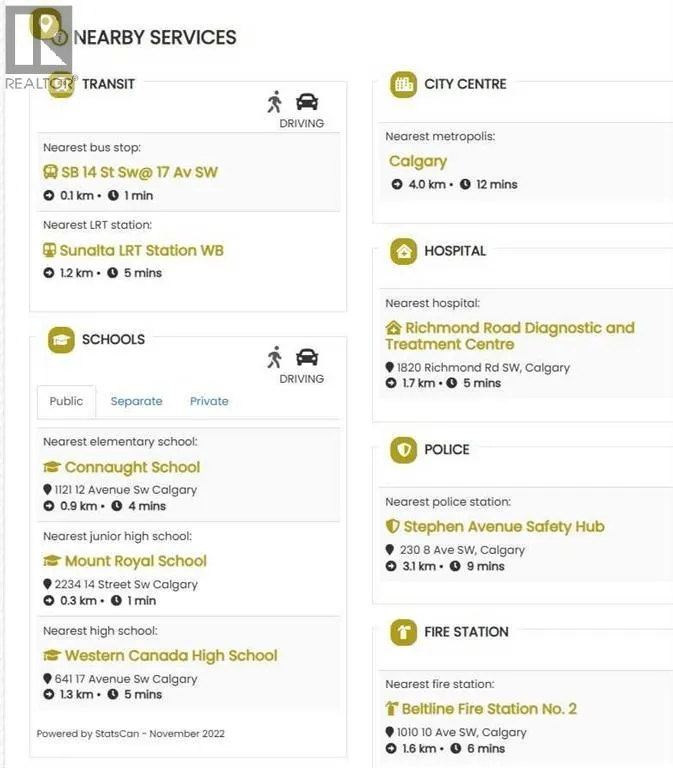Screen dimensions: 673x768
Task: Click the Schools graduation cap icon
Action: tap(61, 340)
